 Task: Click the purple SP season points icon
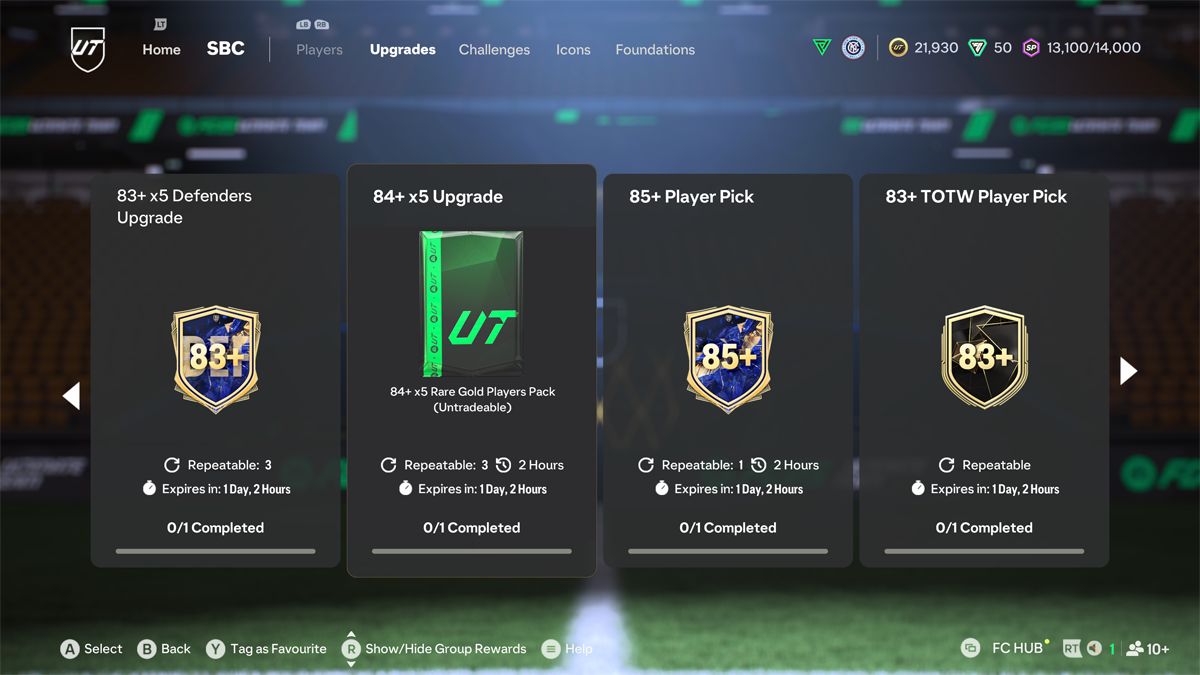coord(1031,48)
